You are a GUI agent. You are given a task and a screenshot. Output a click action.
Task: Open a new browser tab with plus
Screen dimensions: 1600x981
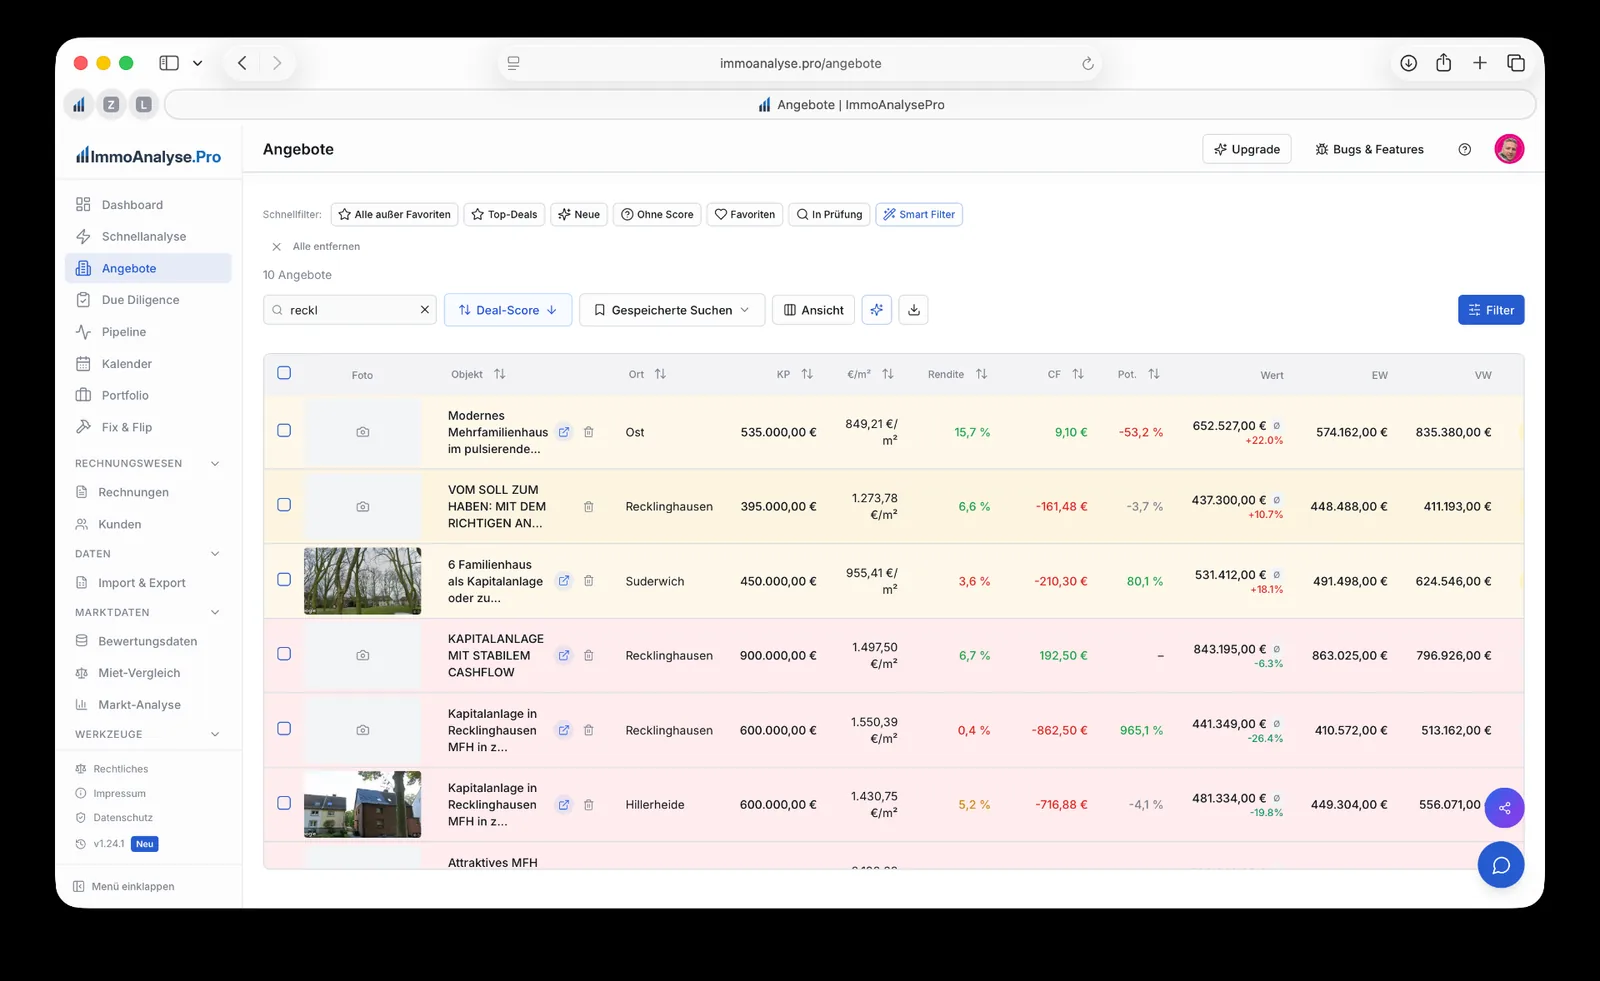click(x=1480, y=63)
